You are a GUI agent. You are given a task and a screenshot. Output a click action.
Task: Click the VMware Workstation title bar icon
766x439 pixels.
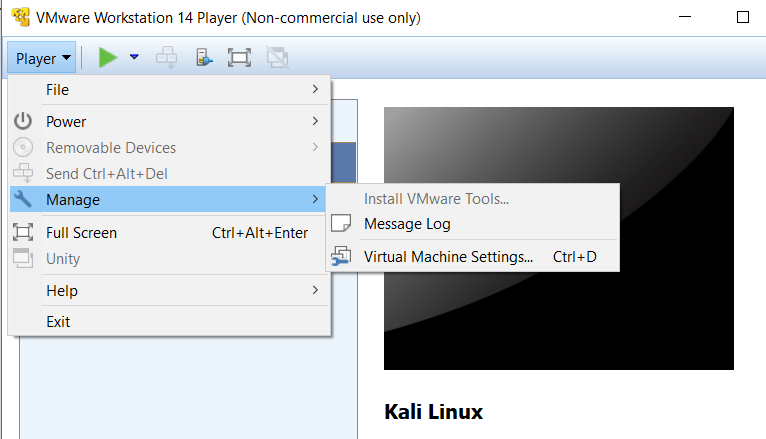(x=21, y=18)
